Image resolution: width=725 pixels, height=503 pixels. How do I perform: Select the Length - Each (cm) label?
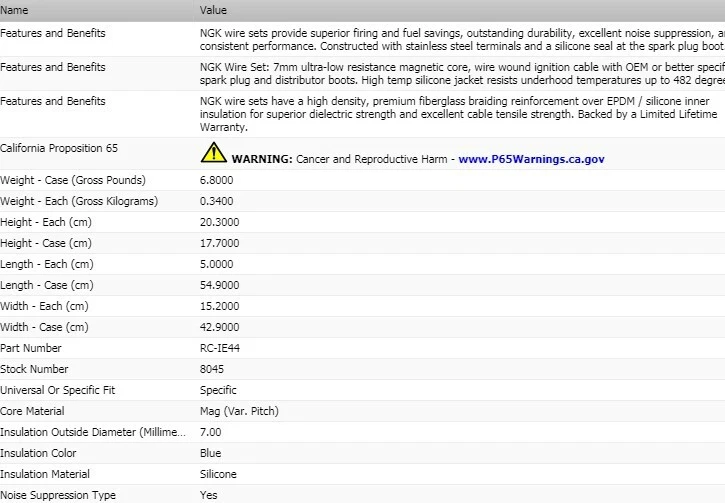pyautogui.click(x=47, y=264)
